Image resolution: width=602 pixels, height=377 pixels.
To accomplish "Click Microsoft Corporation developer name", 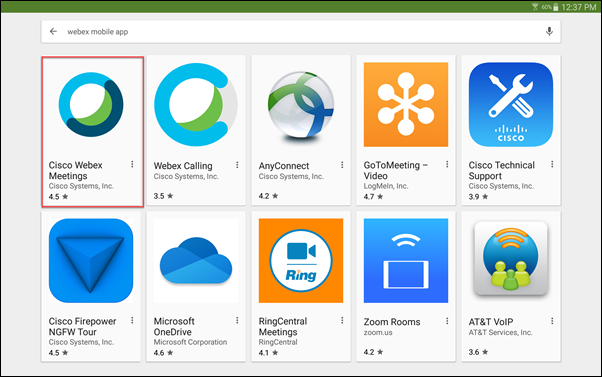I will 190,342.
